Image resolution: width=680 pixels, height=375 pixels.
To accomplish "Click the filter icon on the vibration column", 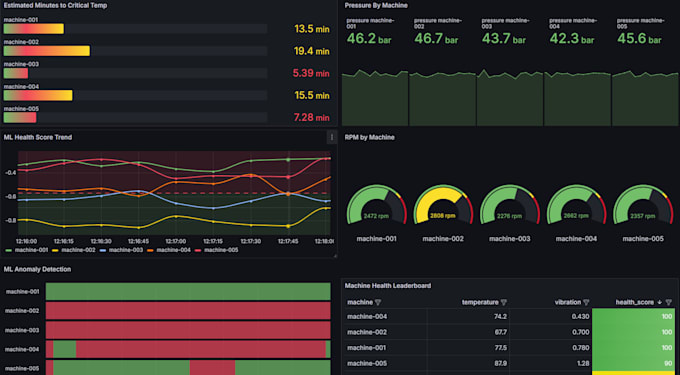I will click(586, 302).
